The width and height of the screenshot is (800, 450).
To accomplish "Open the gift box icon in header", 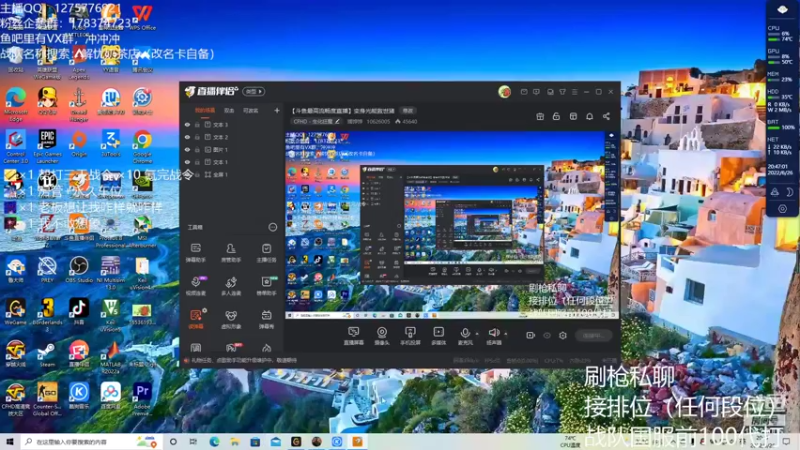I will click(540, 116).
